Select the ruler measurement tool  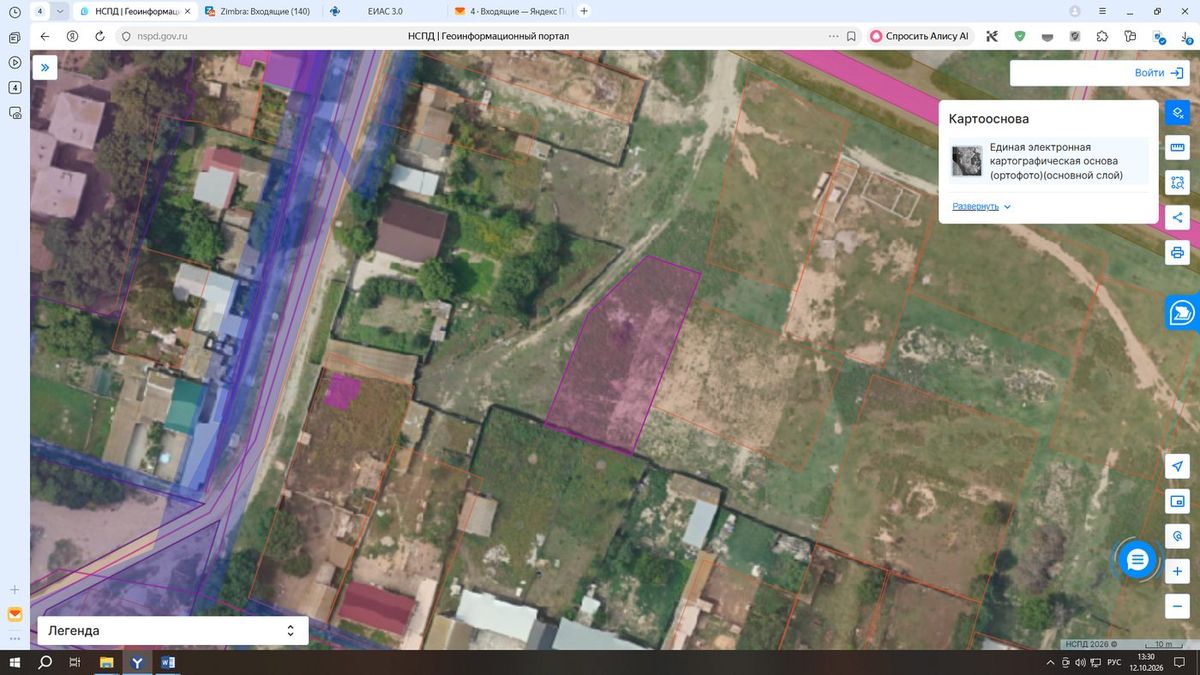(x=1177, y=148)
